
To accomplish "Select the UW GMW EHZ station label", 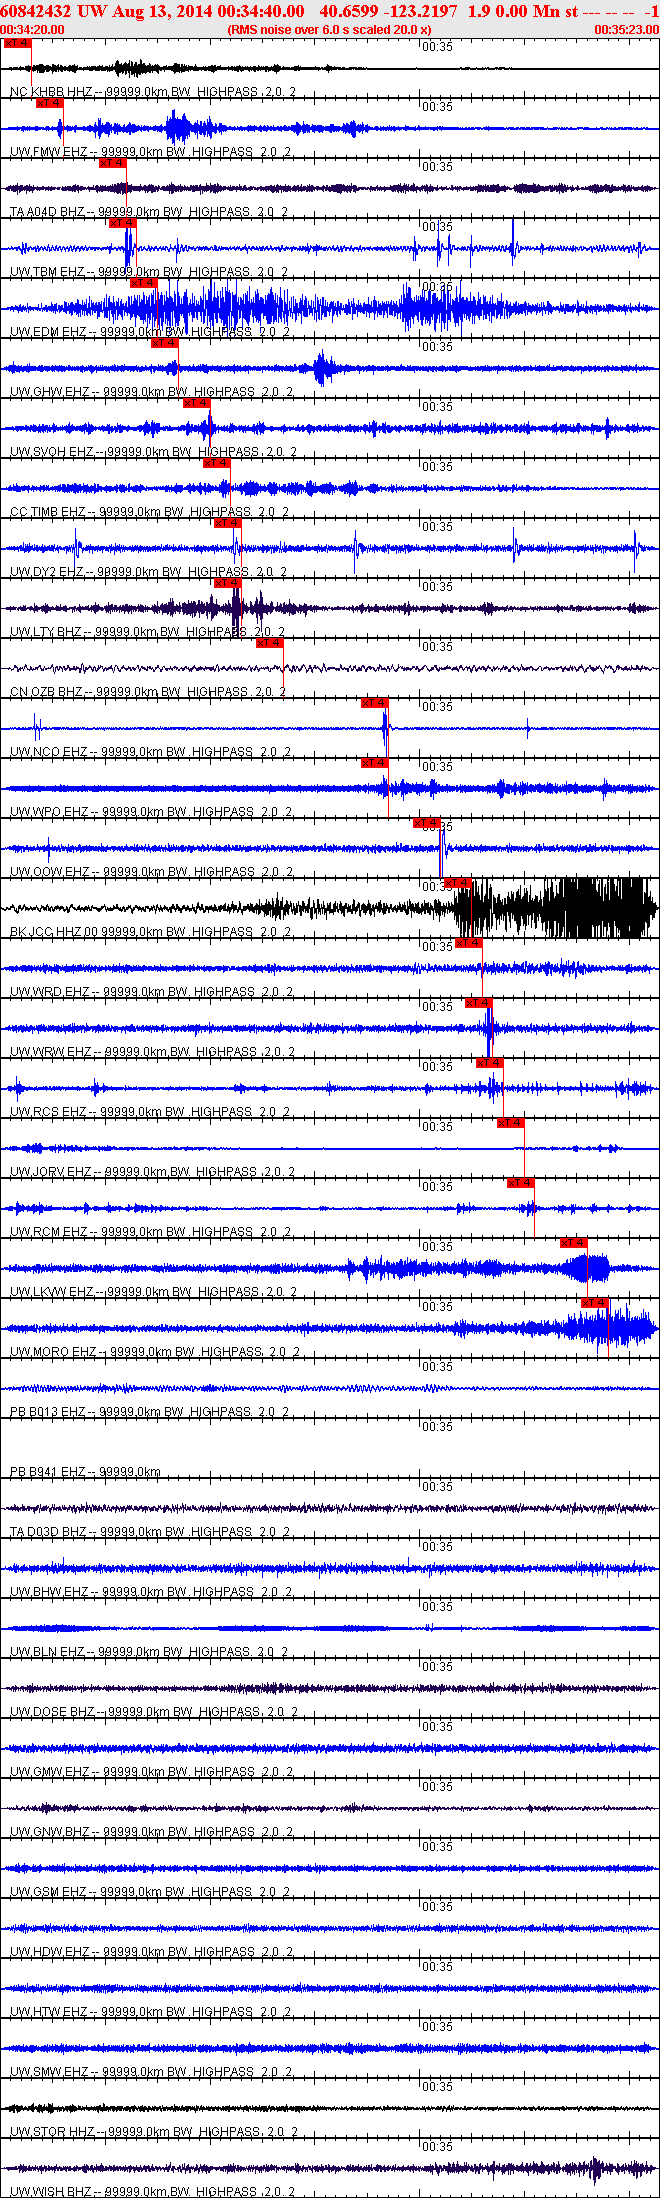I will click(152, 1772).
